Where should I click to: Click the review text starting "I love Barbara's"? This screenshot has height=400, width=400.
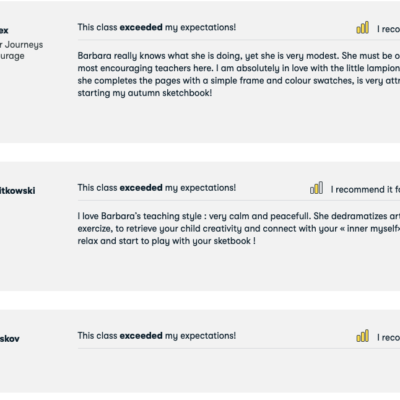point(239,229)
